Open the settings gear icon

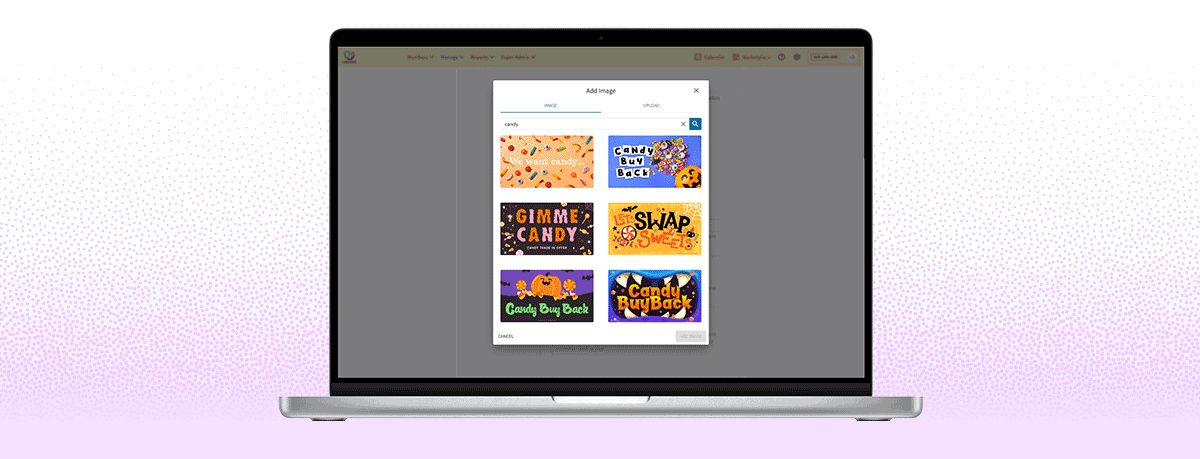tap(797, 57)
